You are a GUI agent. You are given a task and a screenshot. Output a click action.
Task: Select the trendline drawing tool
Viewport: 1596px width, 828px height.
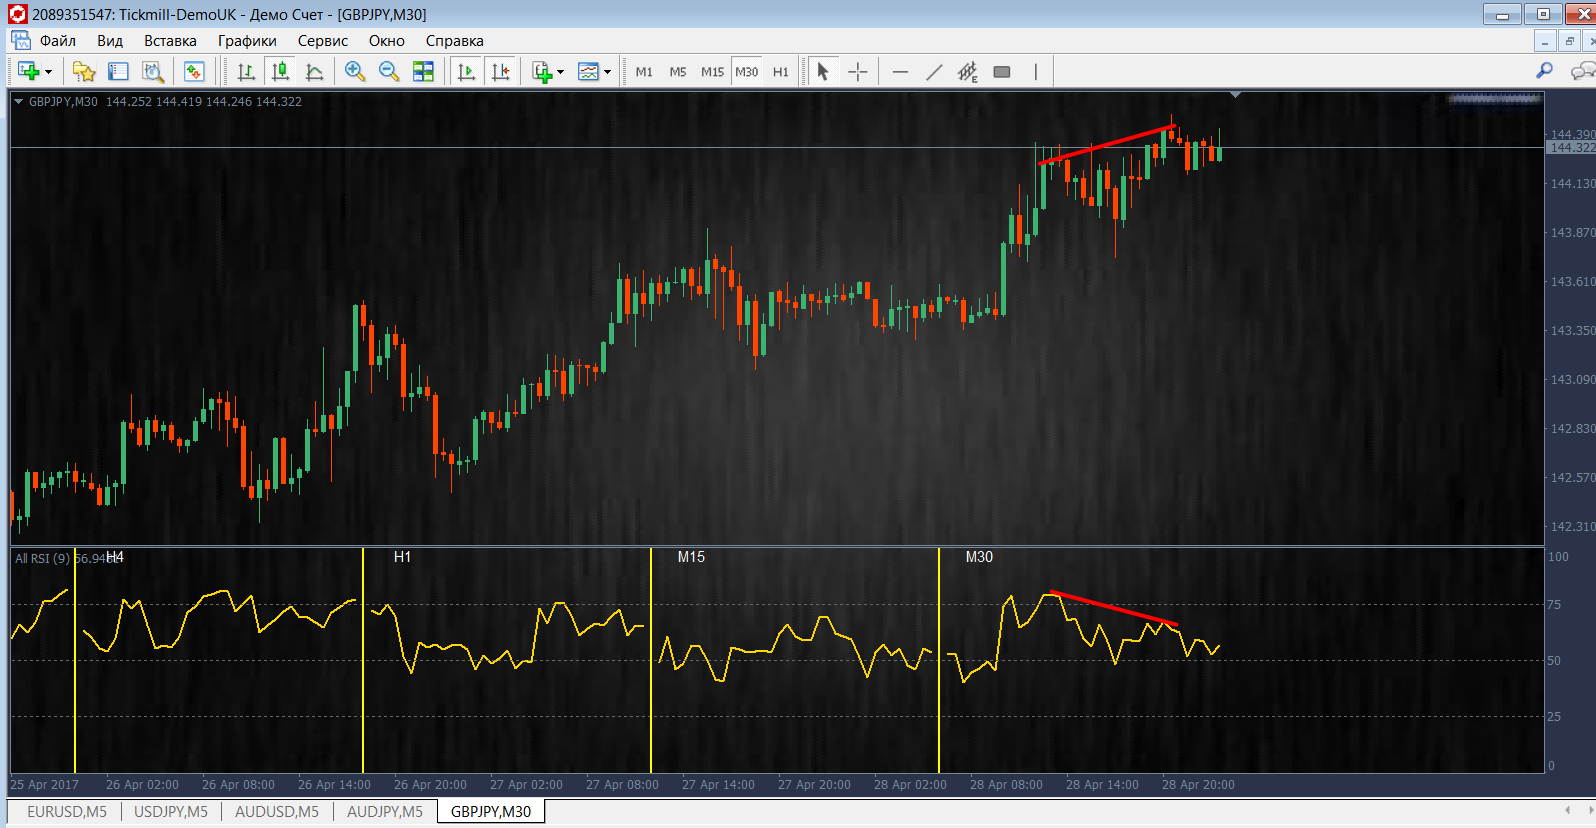click(934, 71)
